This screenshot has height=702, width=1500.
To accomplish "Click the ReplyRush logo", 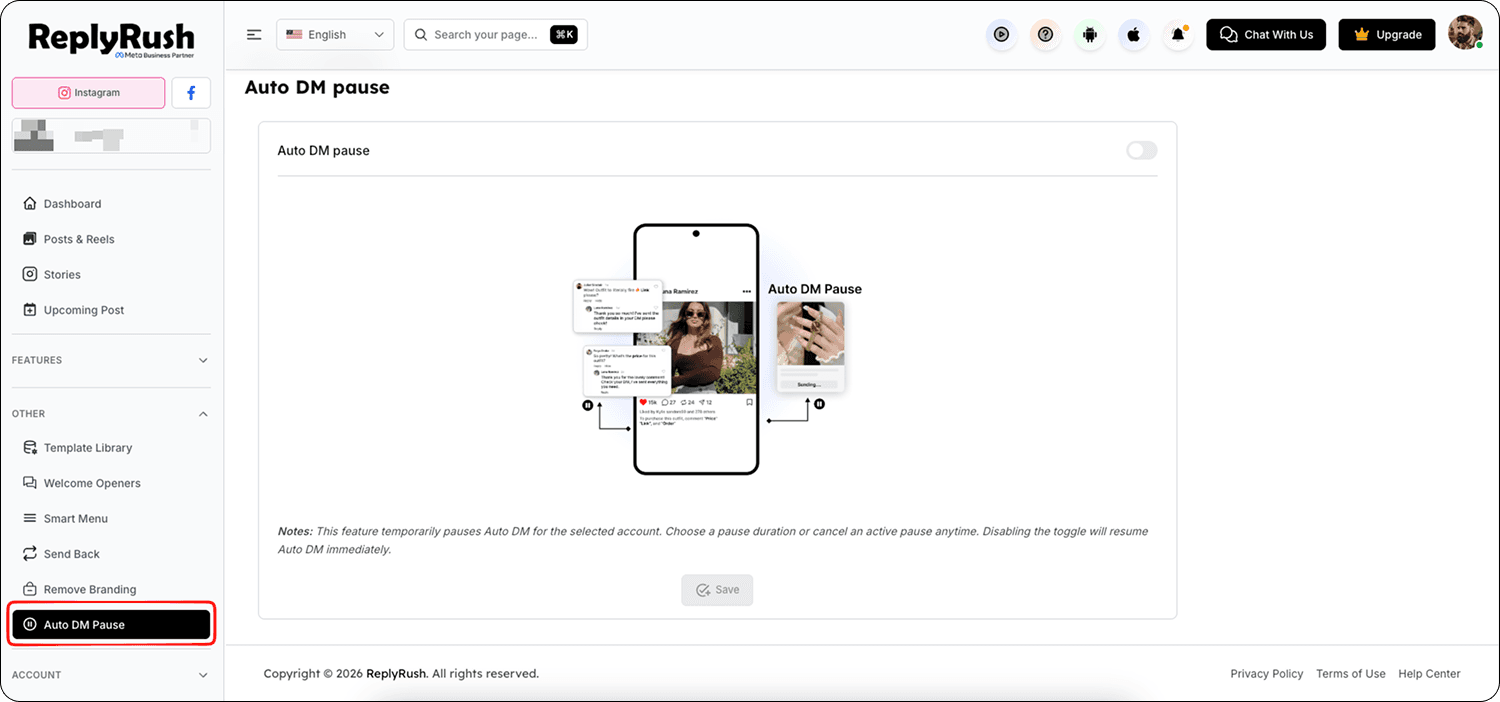I will [111, 40].
